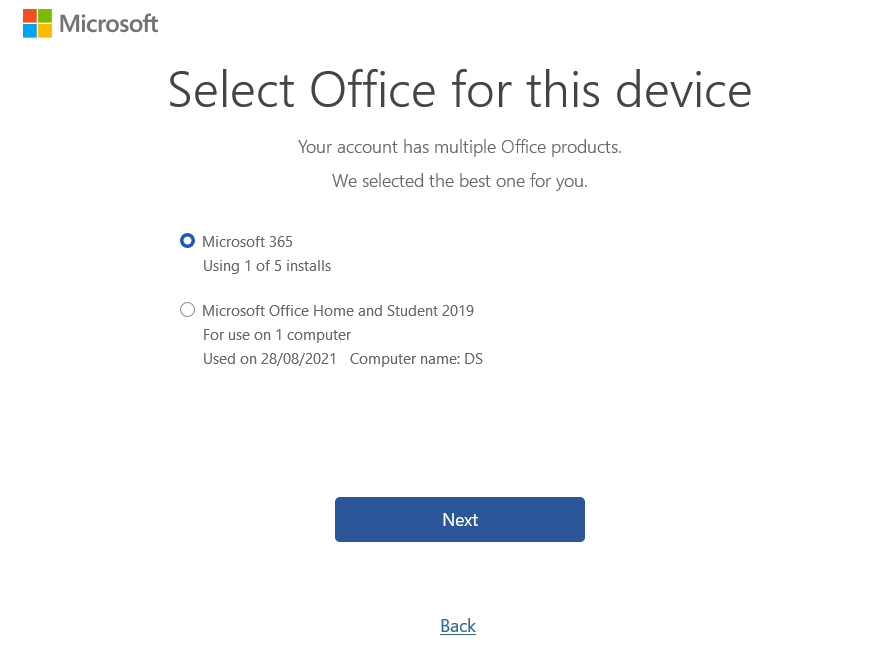Click the 'Used on 28/08/2021' text
The height and width of the screenshot is (647, 870).
[270, 359]
